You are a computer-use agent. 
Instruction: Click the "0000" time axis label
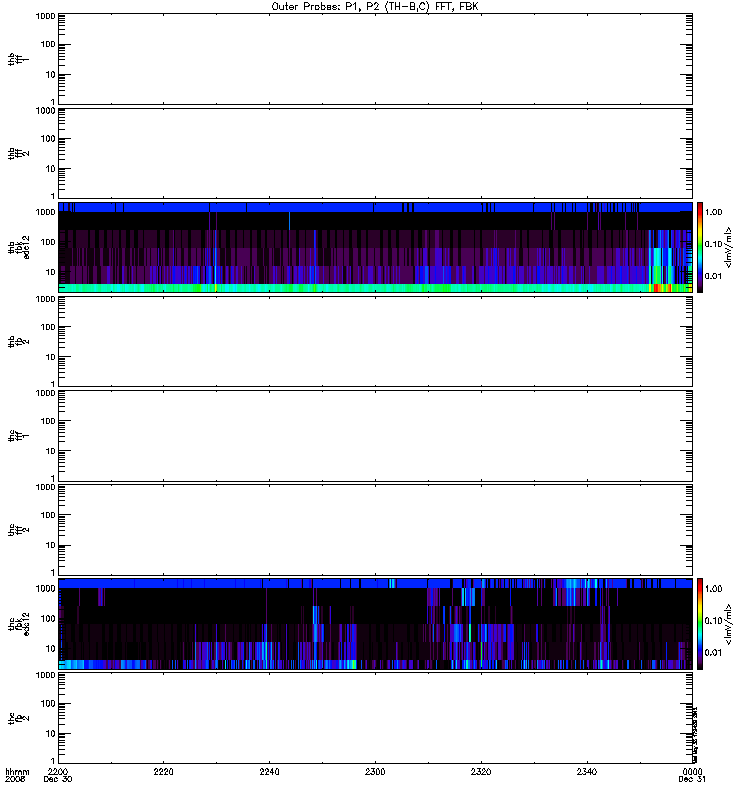[692, 771]
